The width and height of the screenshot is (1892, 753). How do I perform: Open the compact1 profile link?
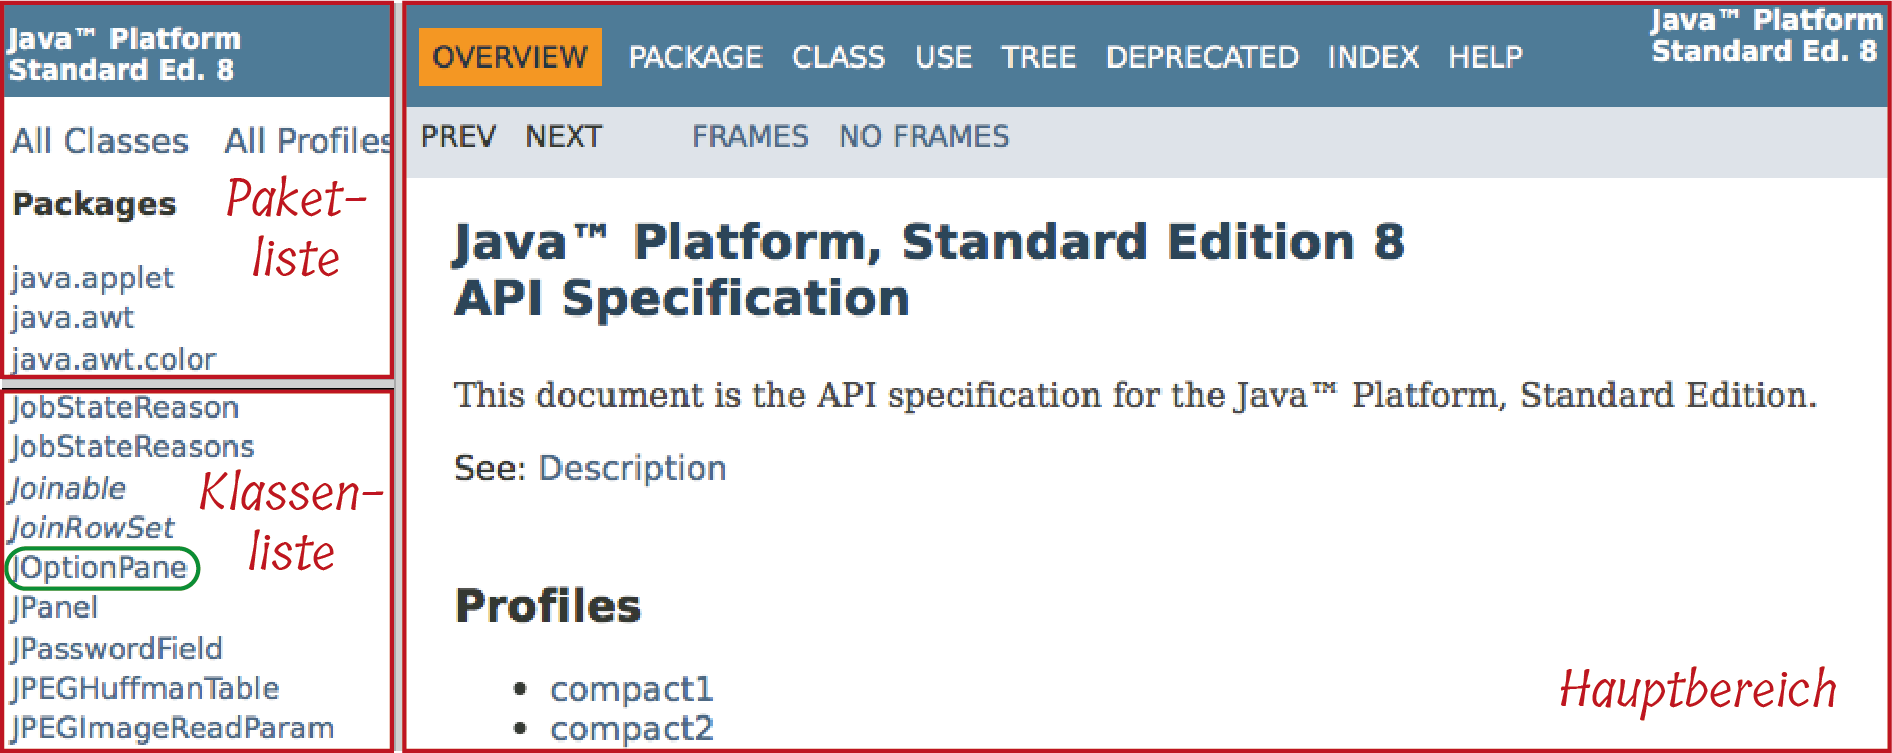coord(631,689)
